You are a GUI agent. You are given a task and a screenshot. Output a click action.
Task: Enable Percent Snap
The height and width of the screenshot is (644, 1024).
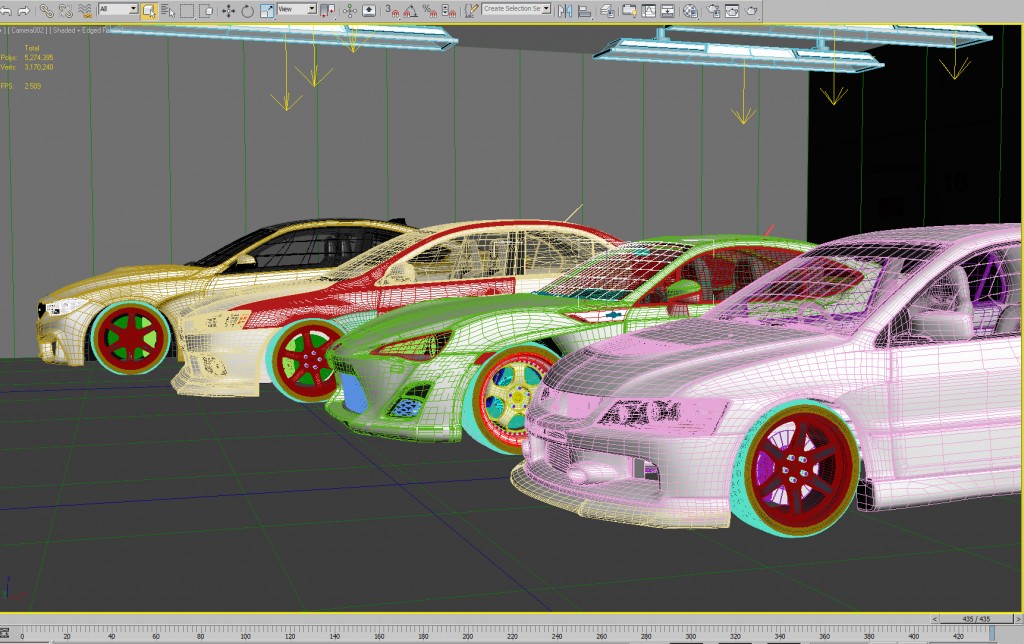click(428, 11)
